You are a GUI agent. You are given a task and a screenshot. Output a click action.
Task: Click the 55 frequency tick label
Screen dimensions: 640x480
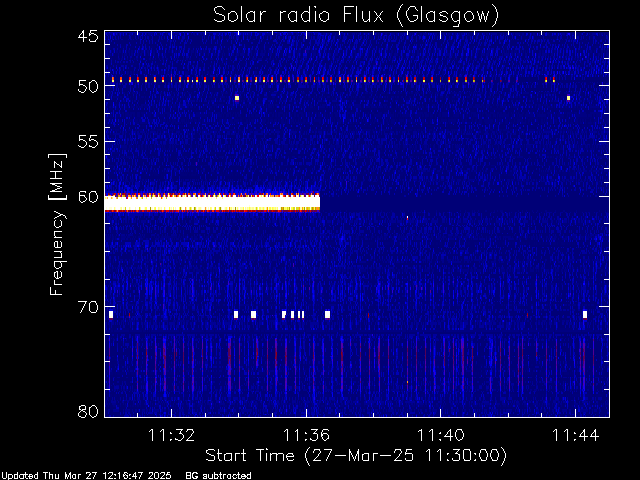[x=88, y=142]
